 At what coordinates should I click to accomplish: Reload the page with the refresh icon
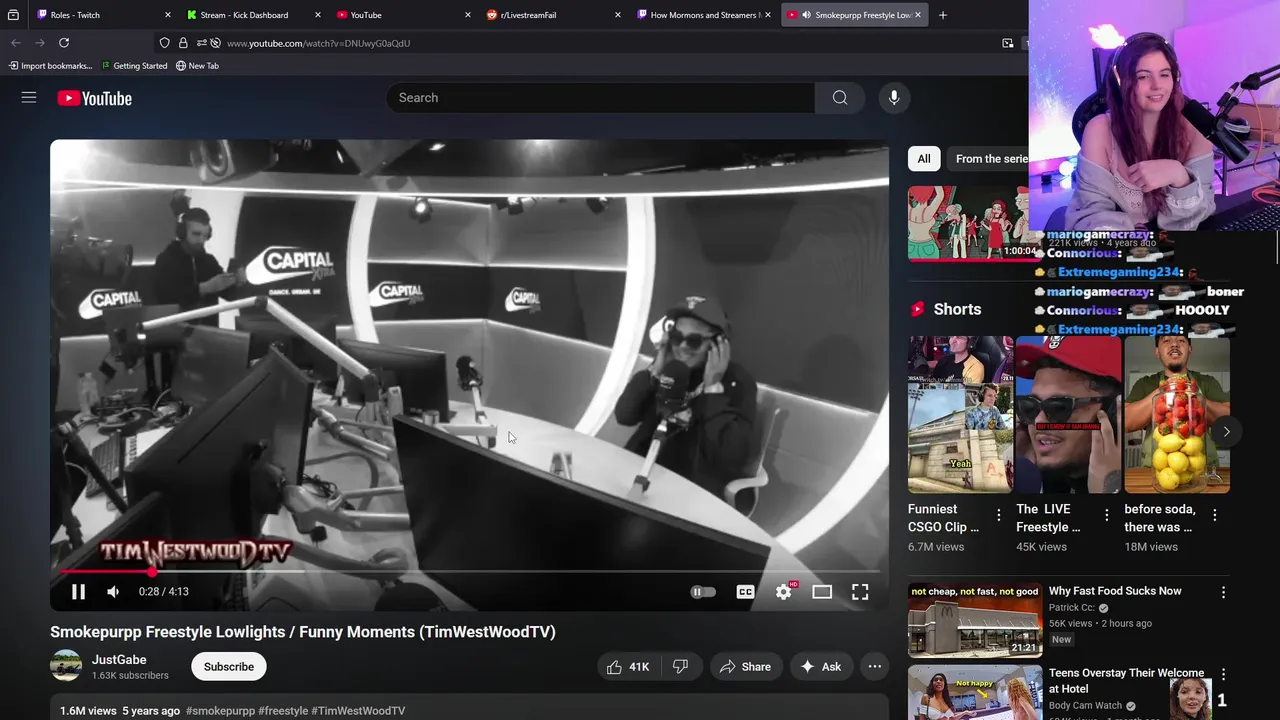64,43
